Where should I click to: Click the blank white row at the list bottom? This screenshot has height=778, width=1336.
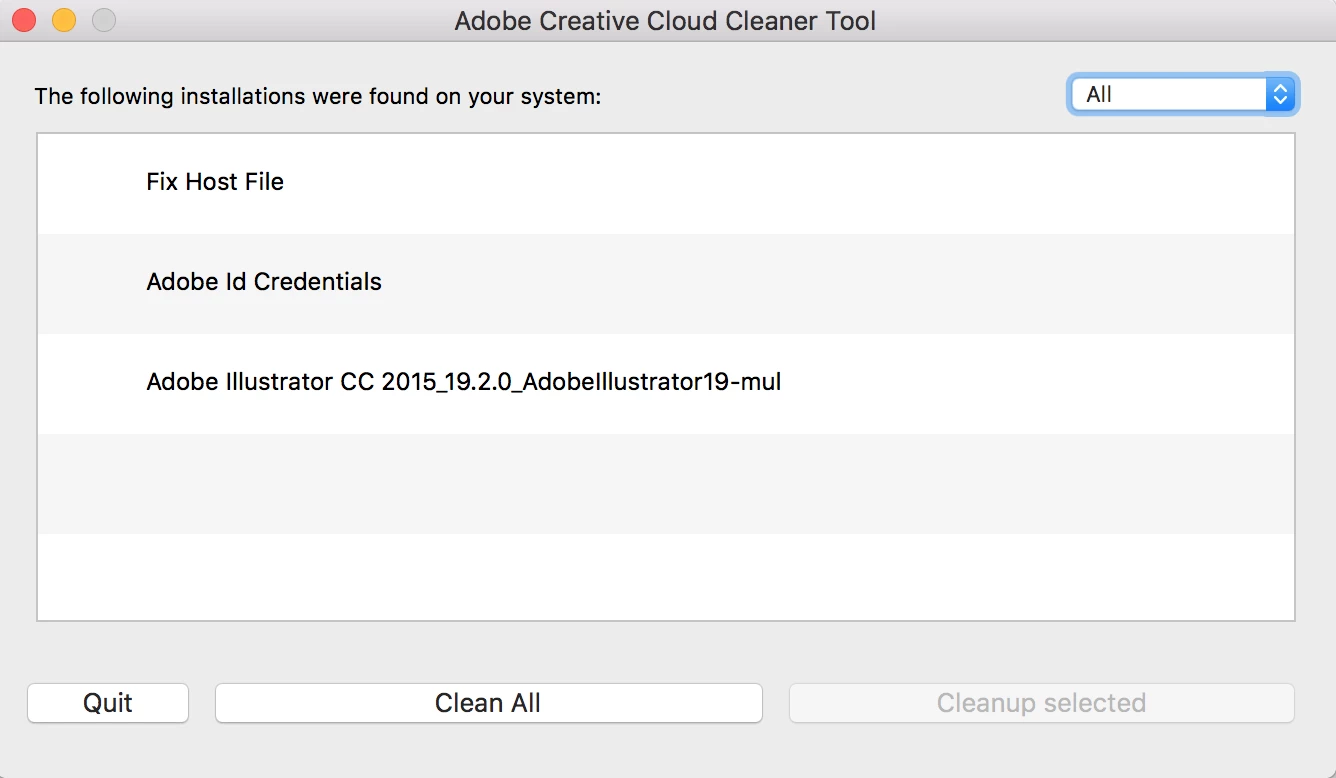click(665, 575)
